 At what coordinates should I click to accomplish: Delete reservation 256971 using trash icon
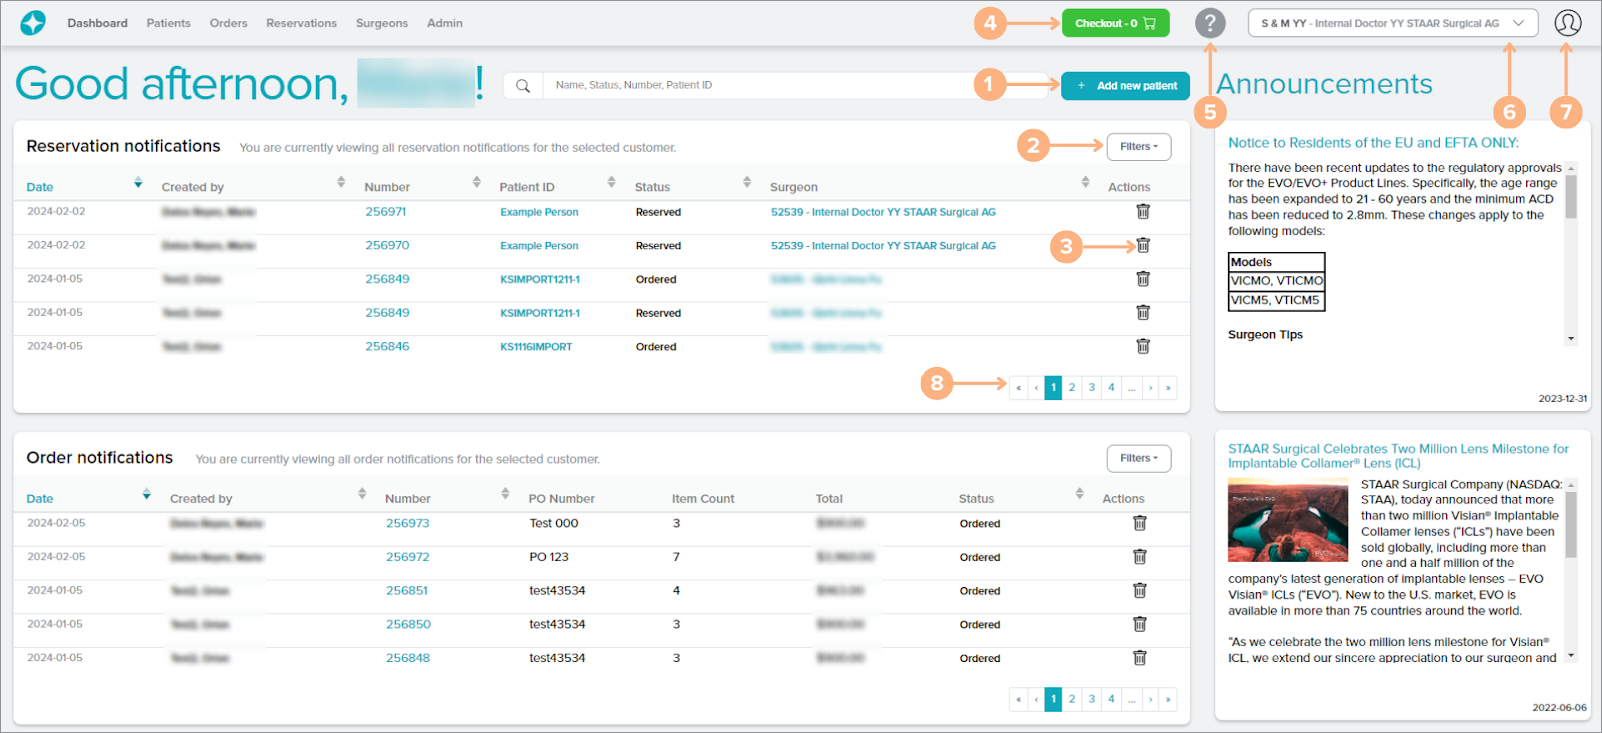tap(1143, 212)
